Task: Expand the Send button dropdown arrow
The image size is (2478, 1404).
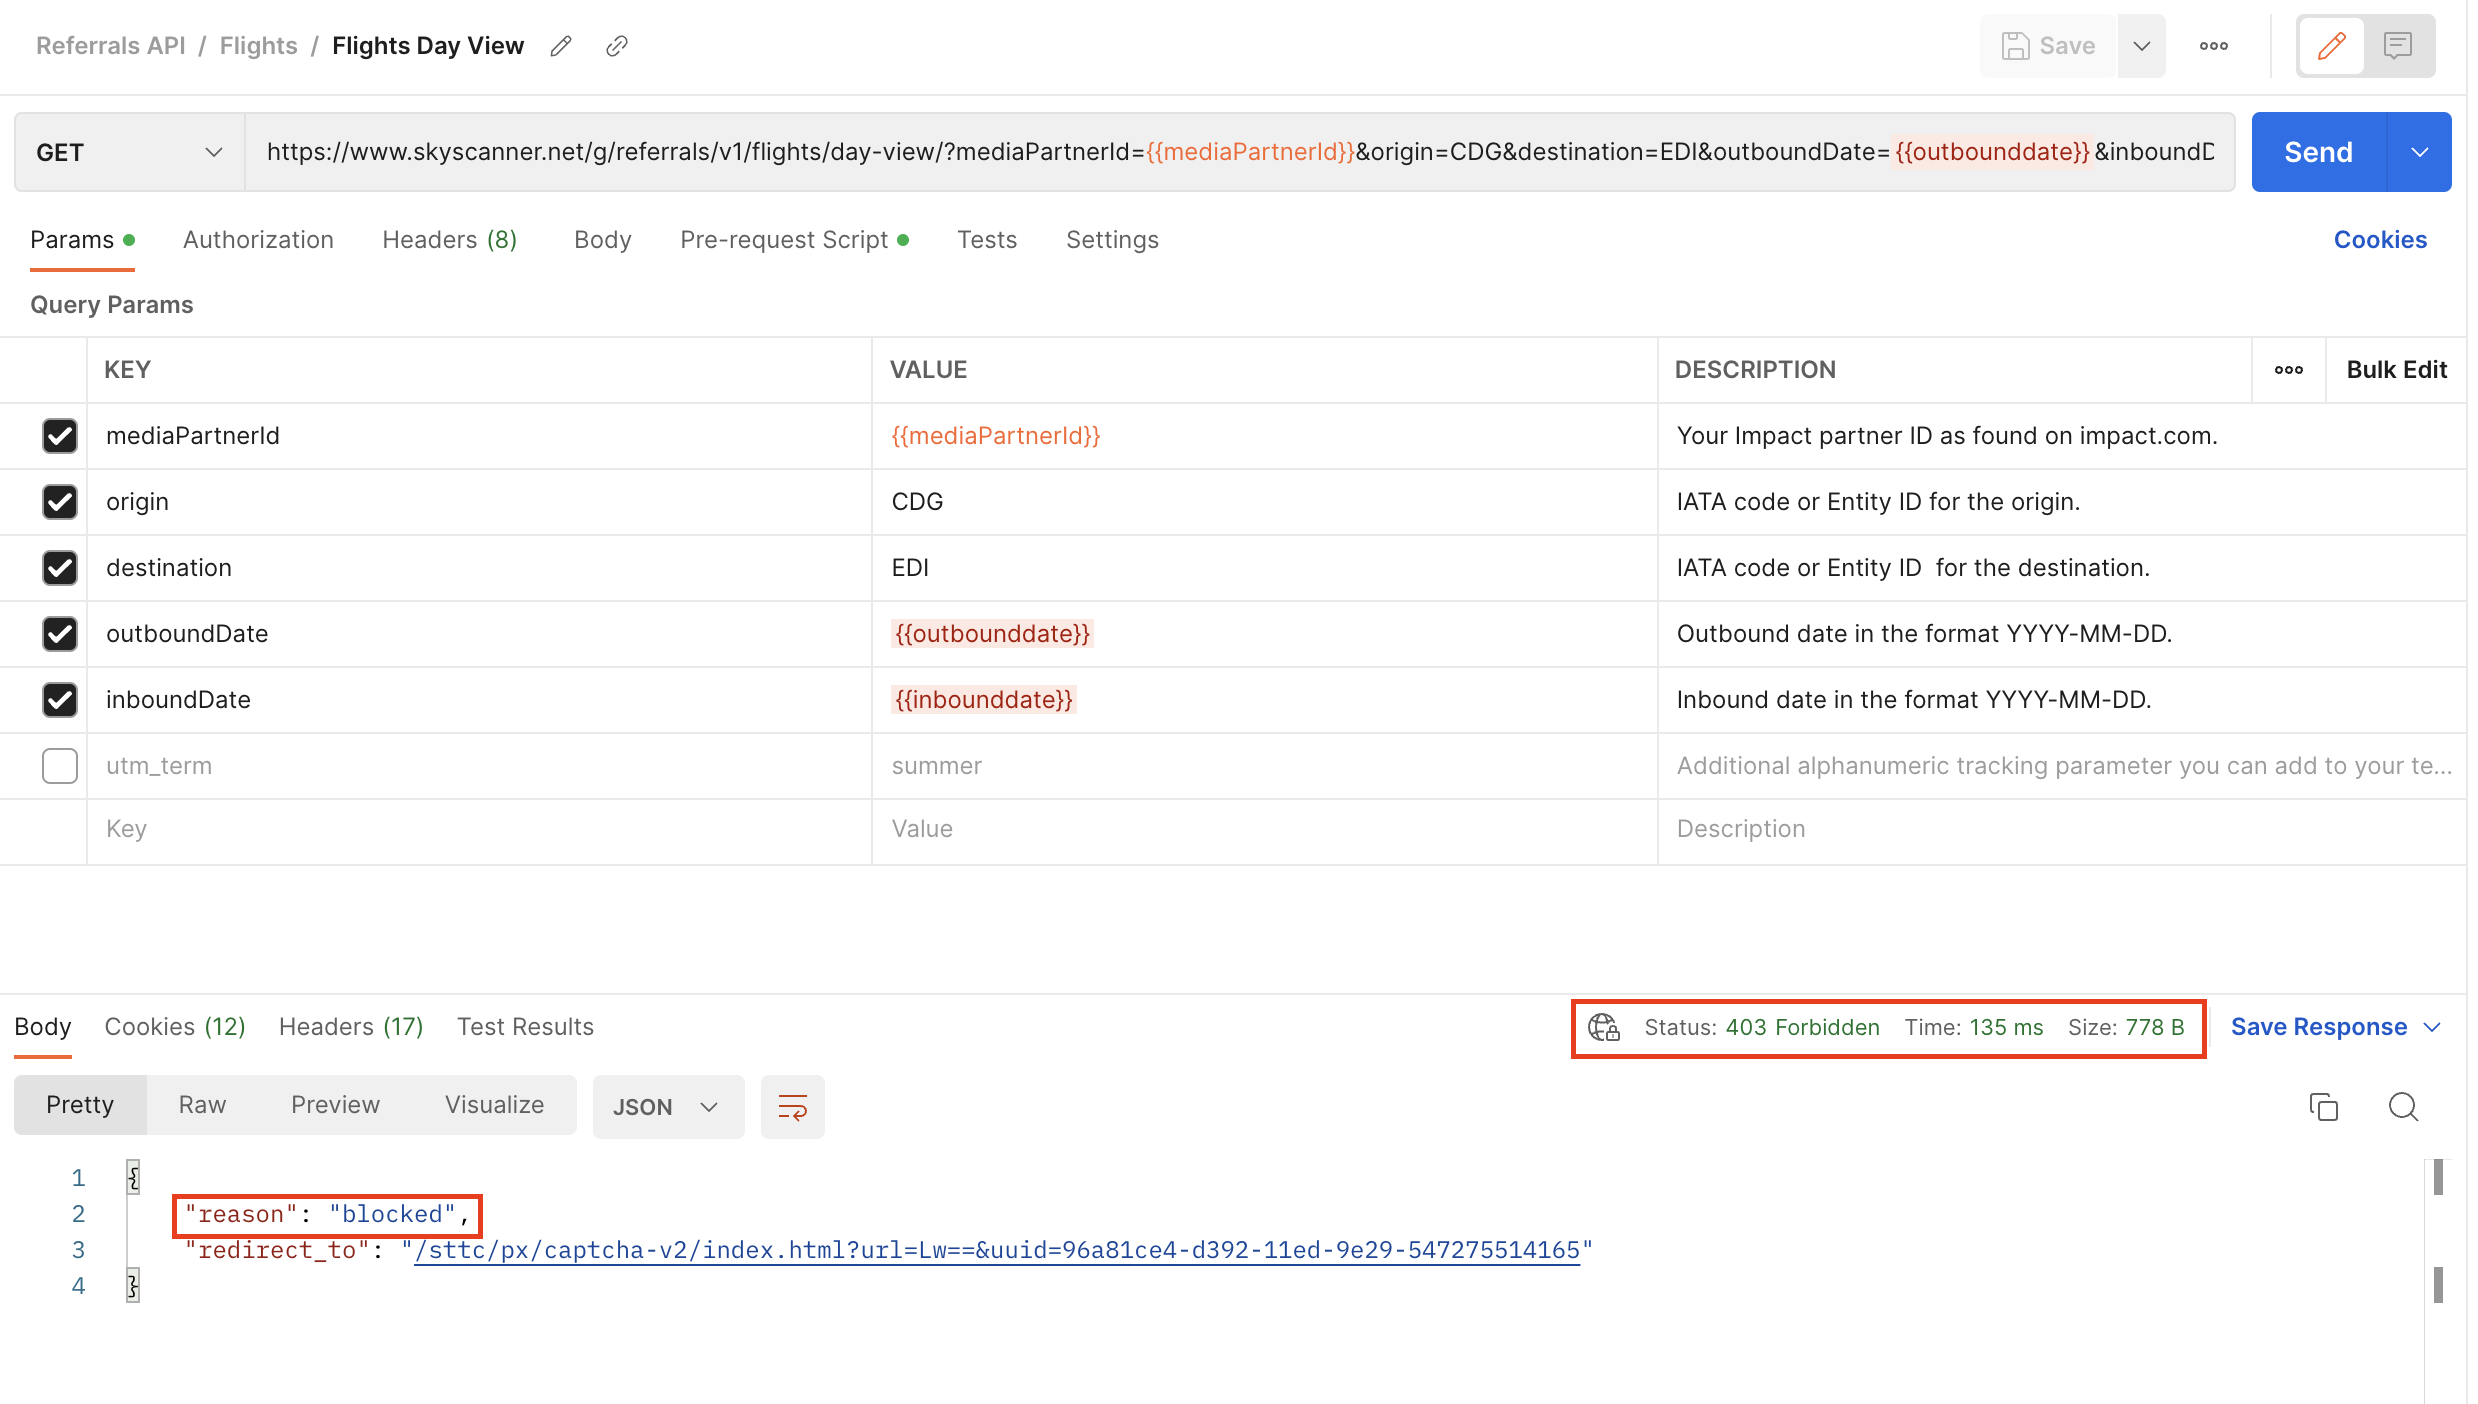Action: [x=2420, y=152]
